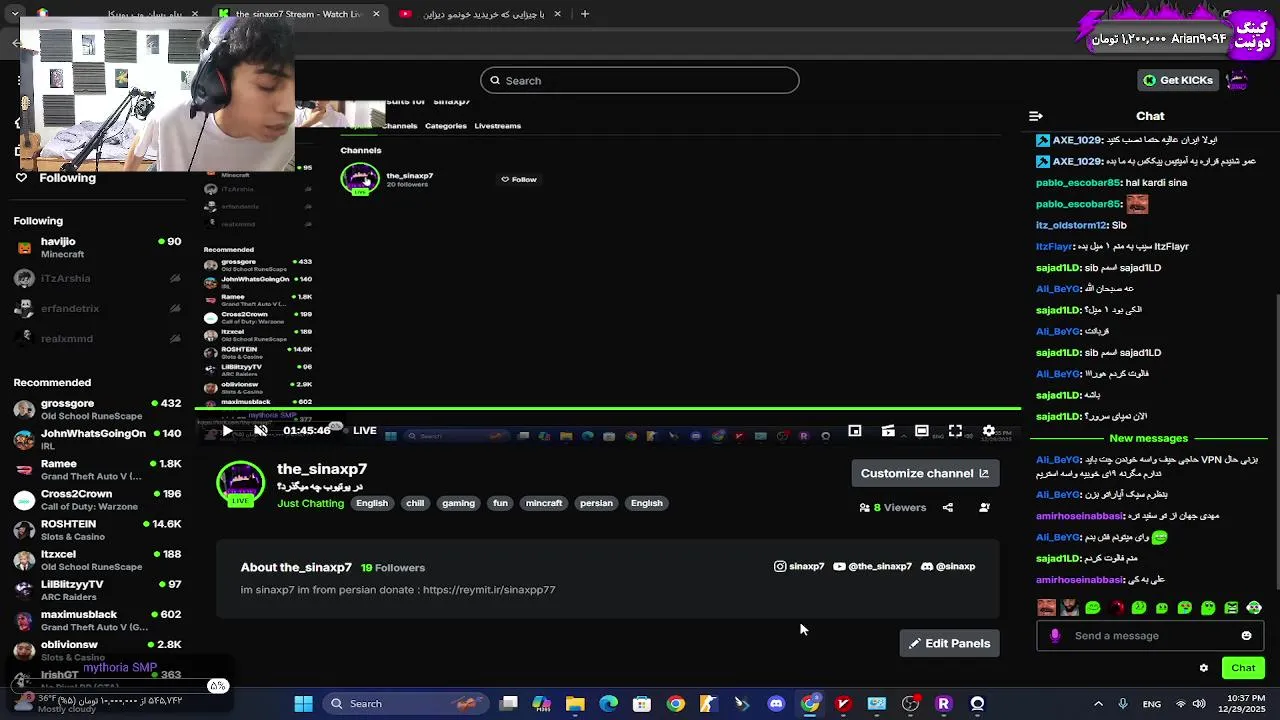Jump to LIVE in the player
The width and height of the screenshot is (1280, 720).
[364, 431]
